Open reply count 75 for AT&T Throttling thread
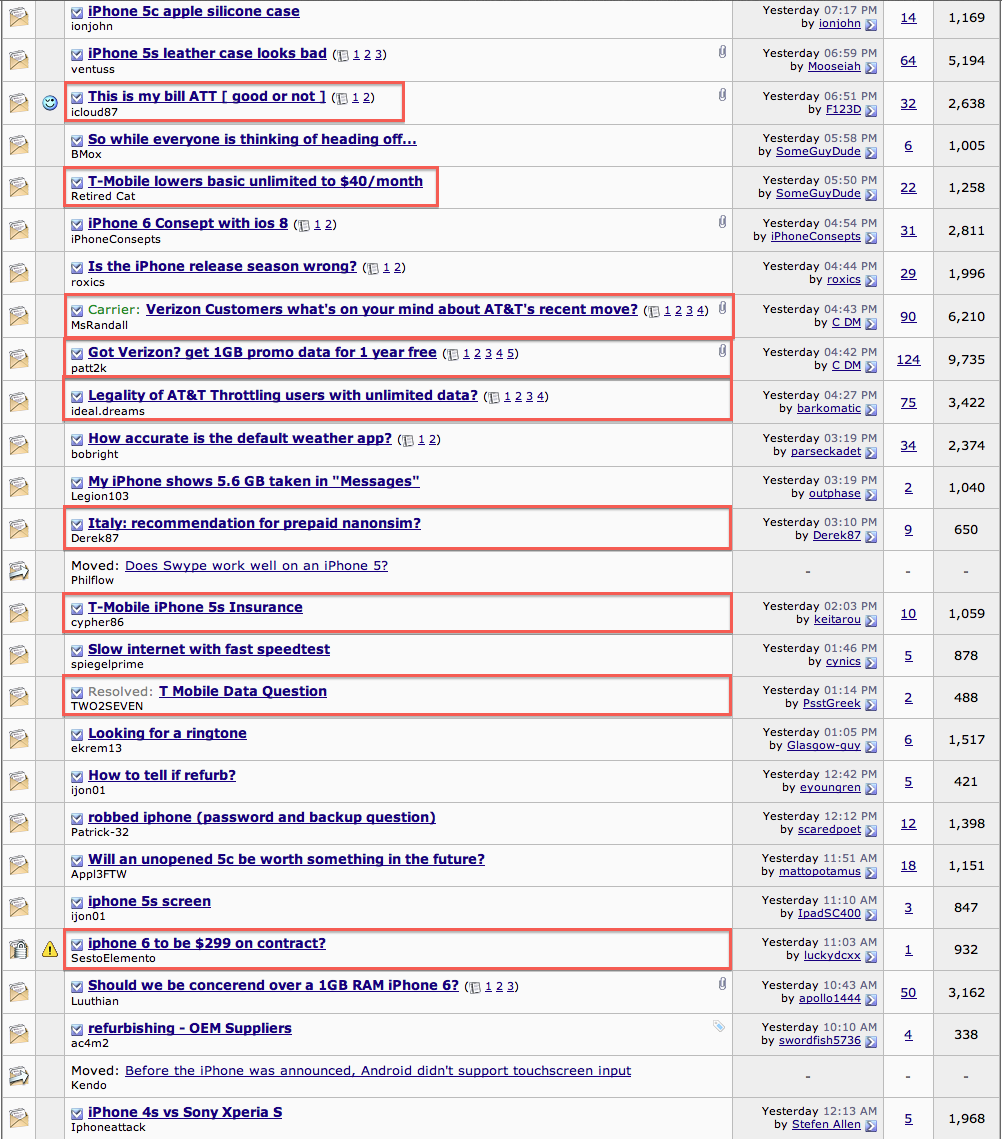Screen dimensions: 1002x1139 (908, 402)
